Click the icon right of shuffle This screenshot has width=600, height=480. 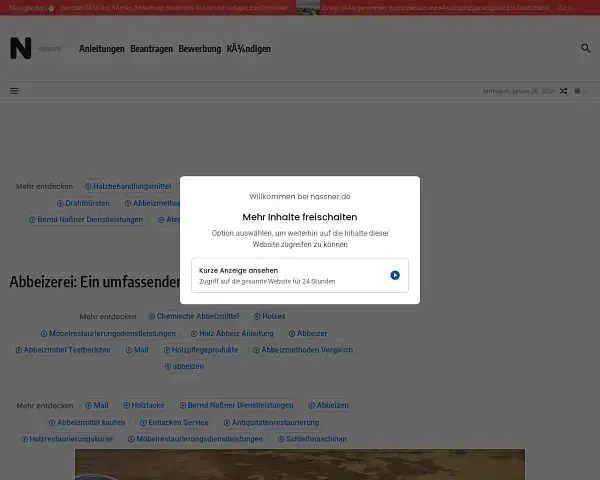[x=577, y=91]
